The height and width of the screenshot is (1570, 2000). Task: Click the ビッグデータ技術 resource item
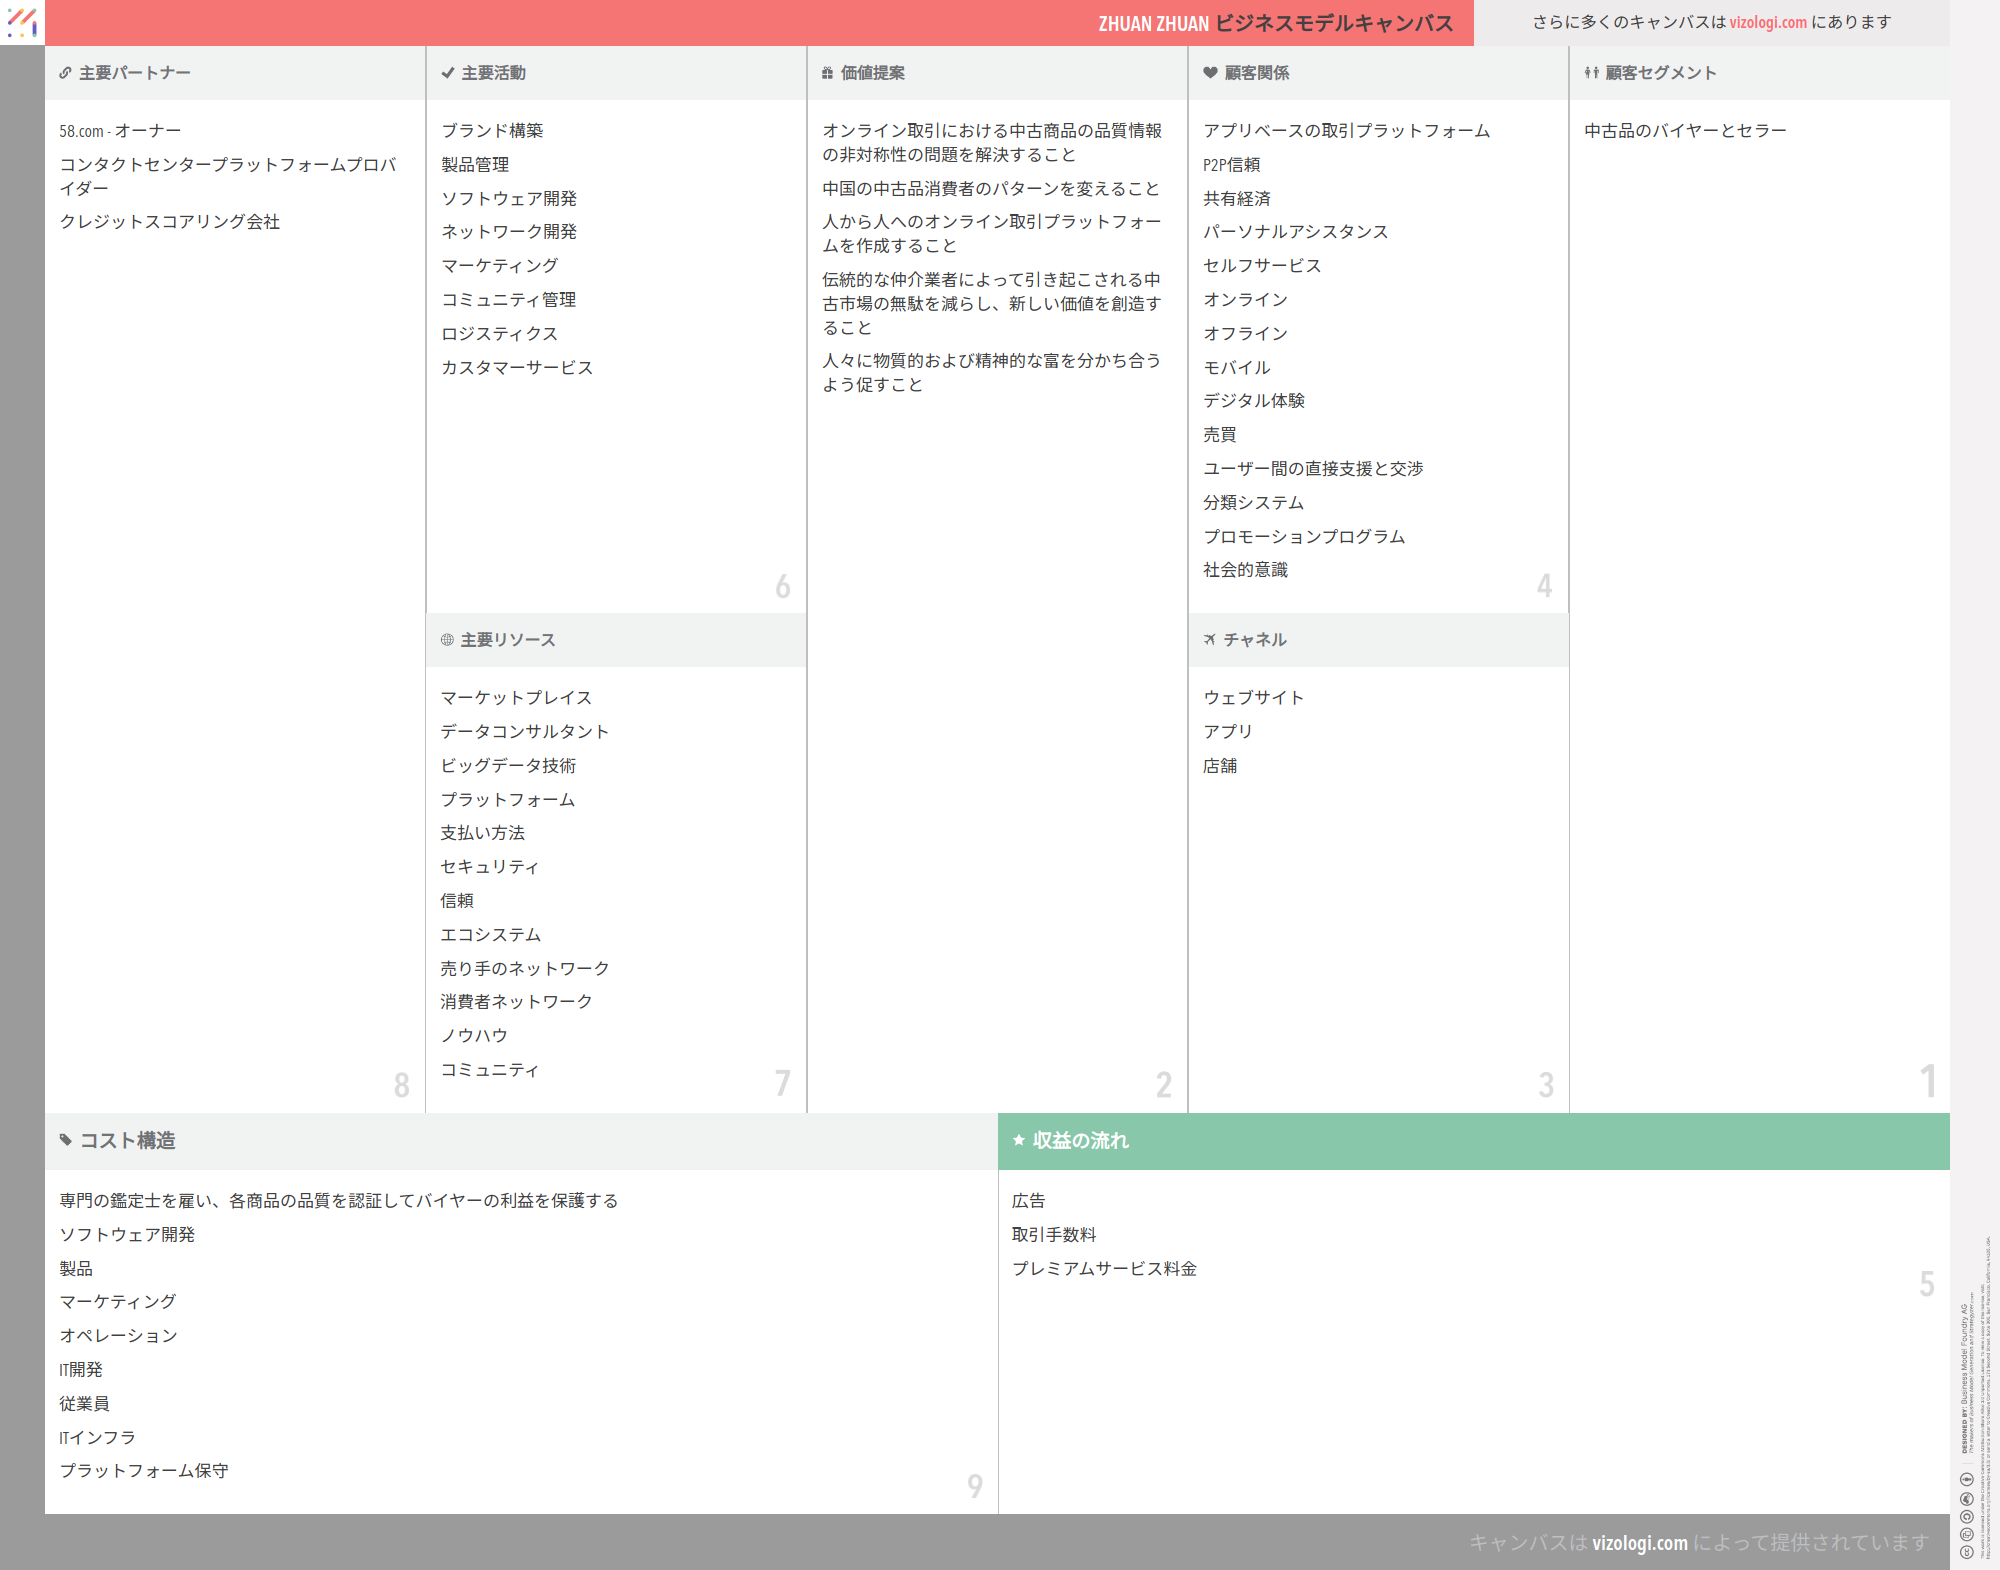(x=508, y=766)
